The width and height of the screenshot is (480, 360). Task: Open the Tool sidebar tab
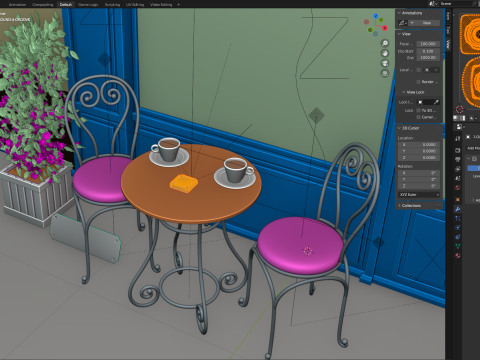coord(448,30)
